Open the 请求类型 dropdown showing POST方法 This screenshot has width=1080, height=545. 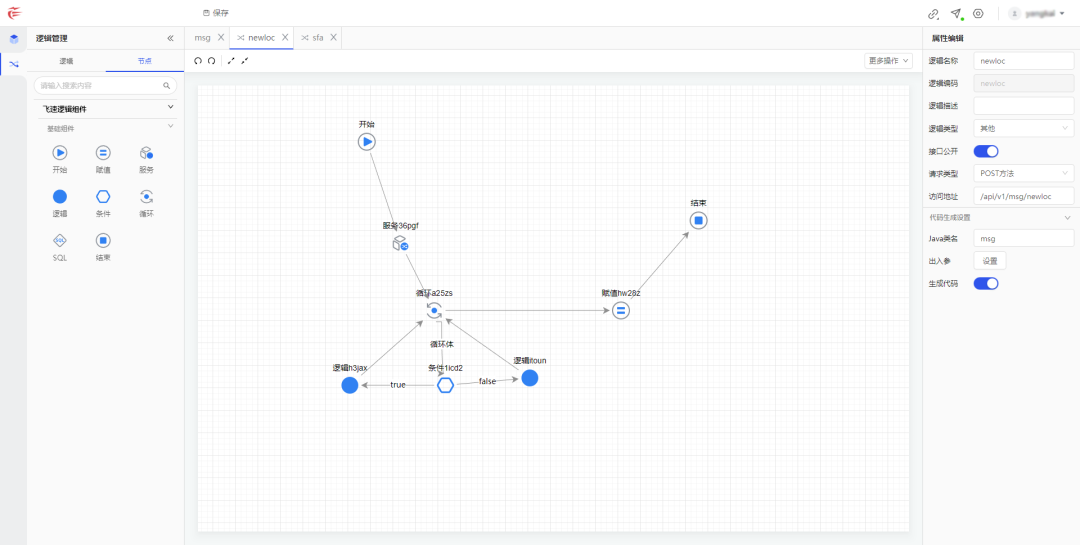pyautogui.click(x=1024, y=174)
